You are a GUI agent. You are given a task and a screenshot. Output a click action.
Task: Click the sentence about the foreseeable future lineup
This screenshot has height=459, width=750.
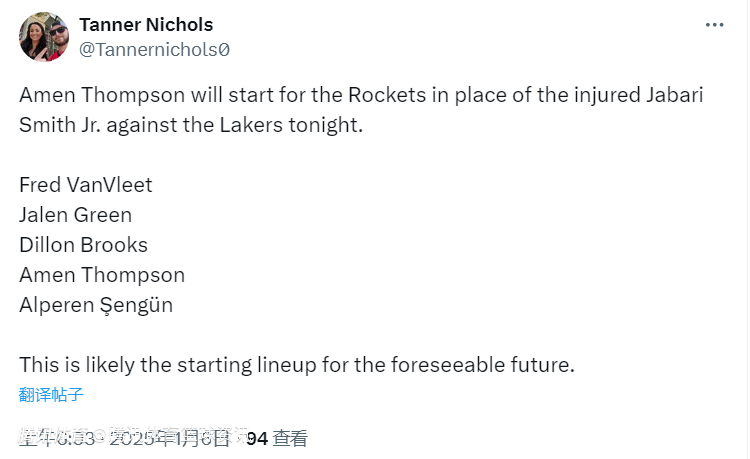click(296, 365)
